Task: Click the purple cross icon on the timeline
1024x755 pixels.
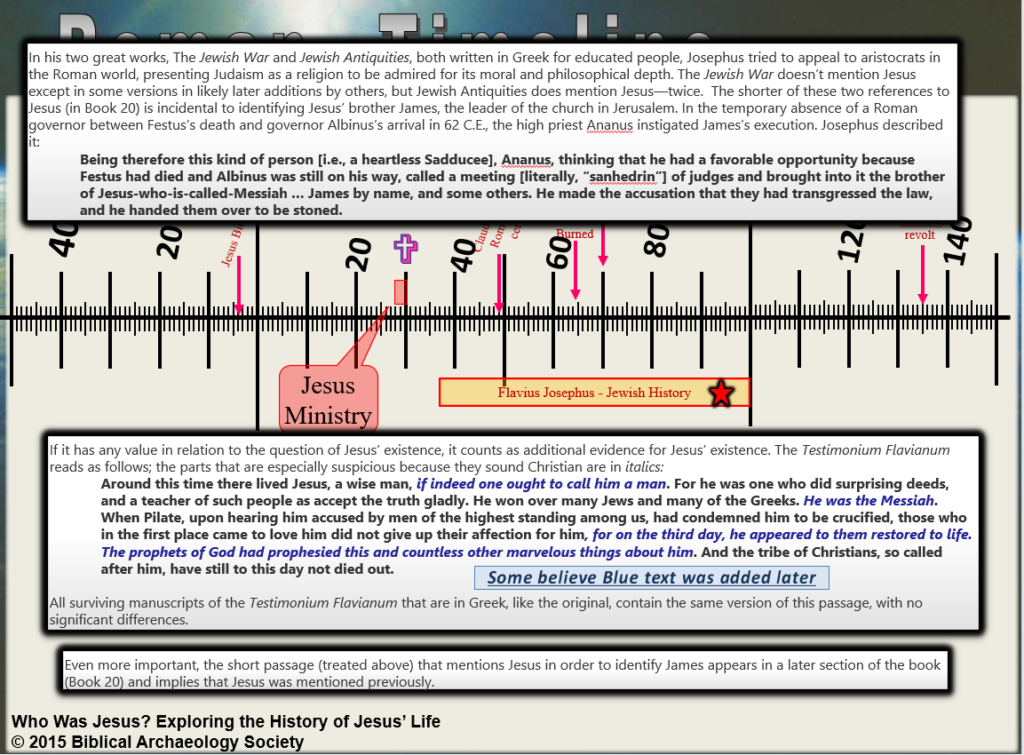Action: click(406, 248)
